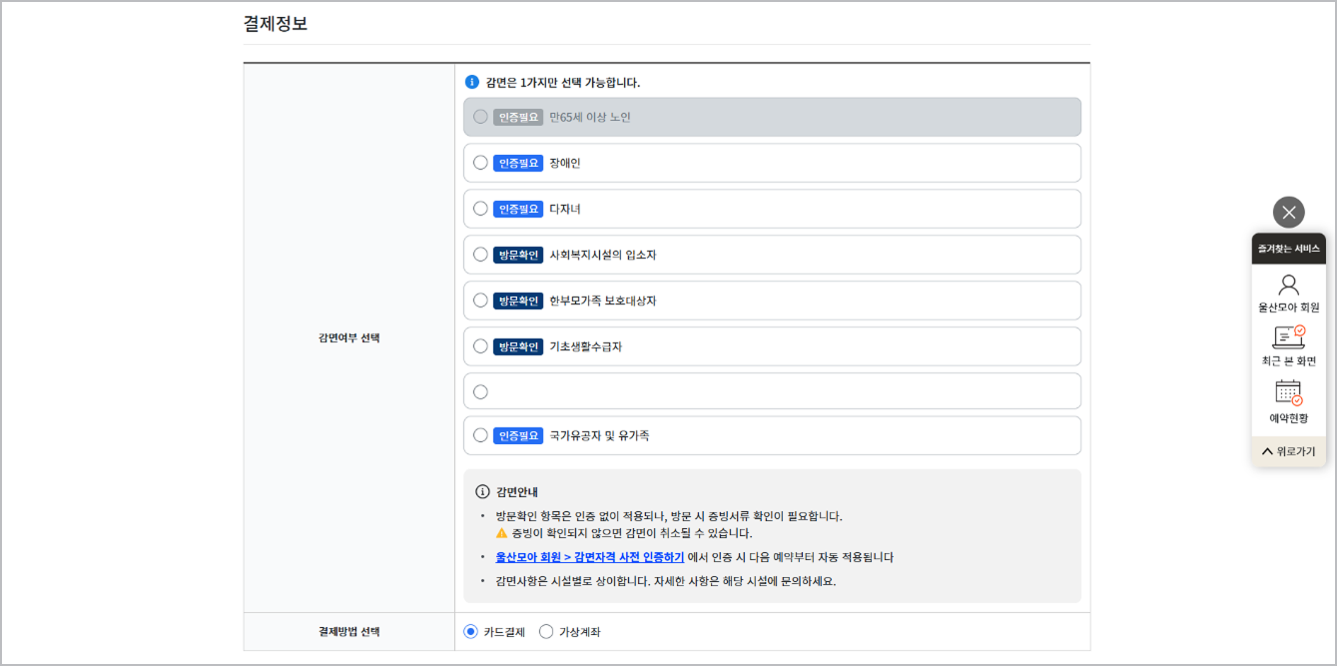
Task: Click the 위로가기 button
Action: coord(1290,451)
